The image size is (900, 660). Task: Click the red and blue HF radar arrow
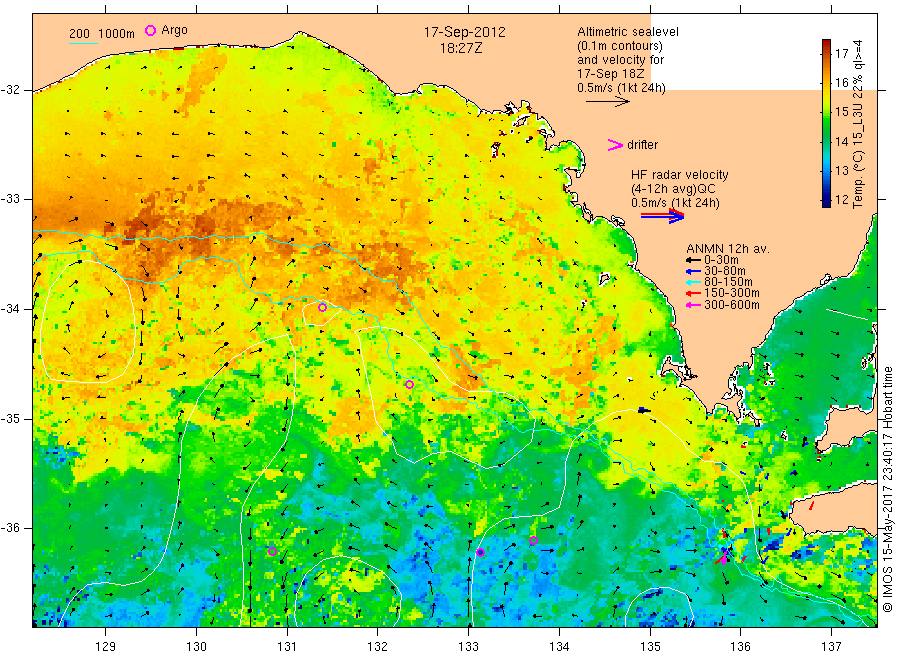pos(662,216)
